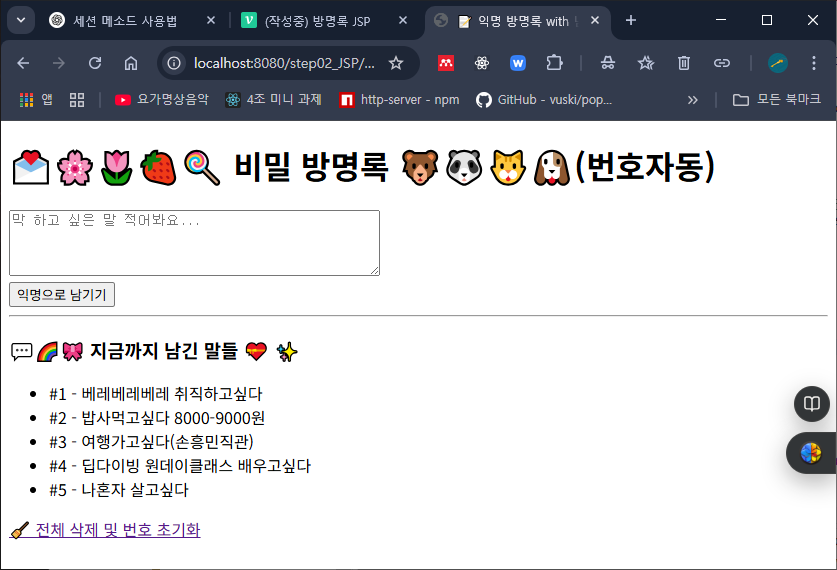The height and width of the screenshot is (570, 837).
Task: Open the extensions puzzle-piece menu
Action: pyautogui.click(x=554, y=63)
